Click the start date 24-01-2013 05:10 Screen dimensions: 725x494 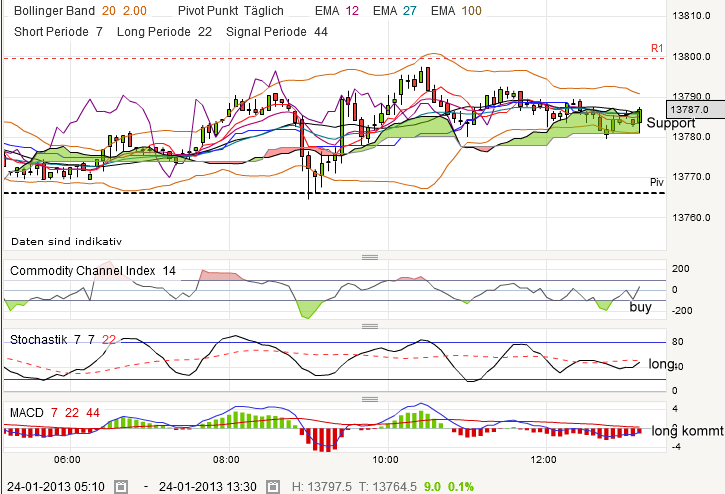pos(56,487)
